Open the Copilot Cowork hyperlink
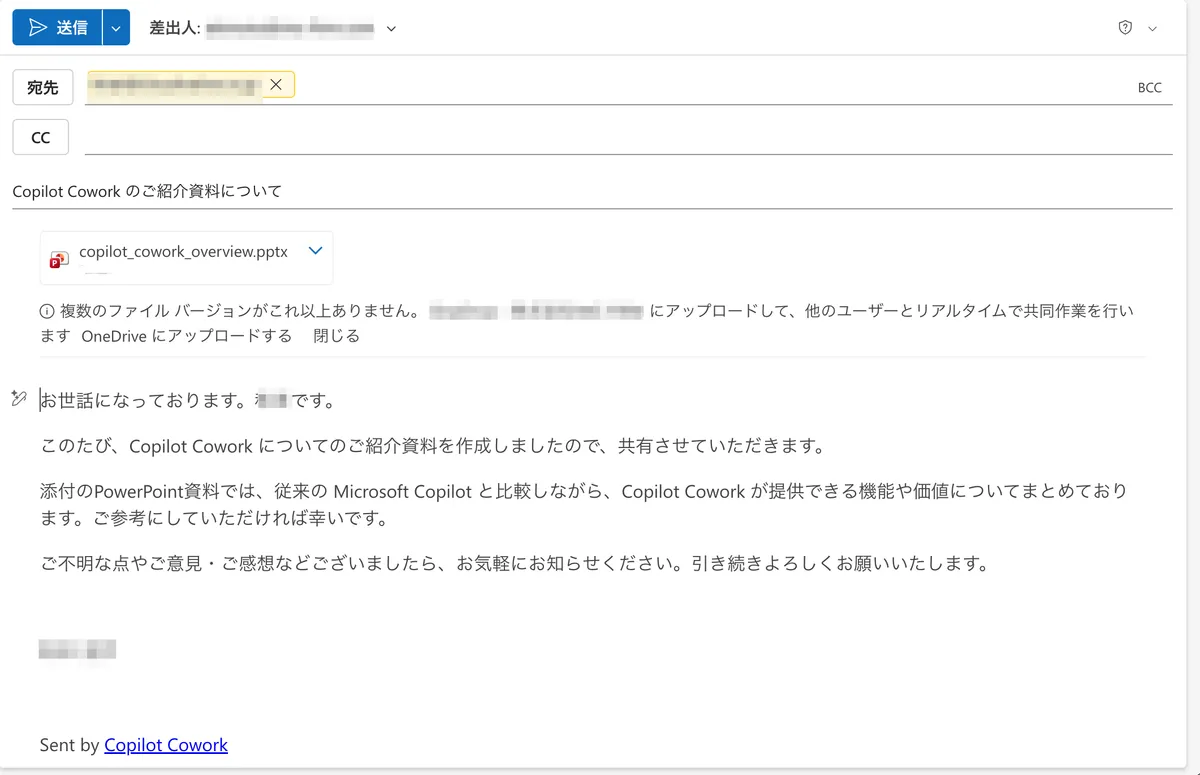 166,745
